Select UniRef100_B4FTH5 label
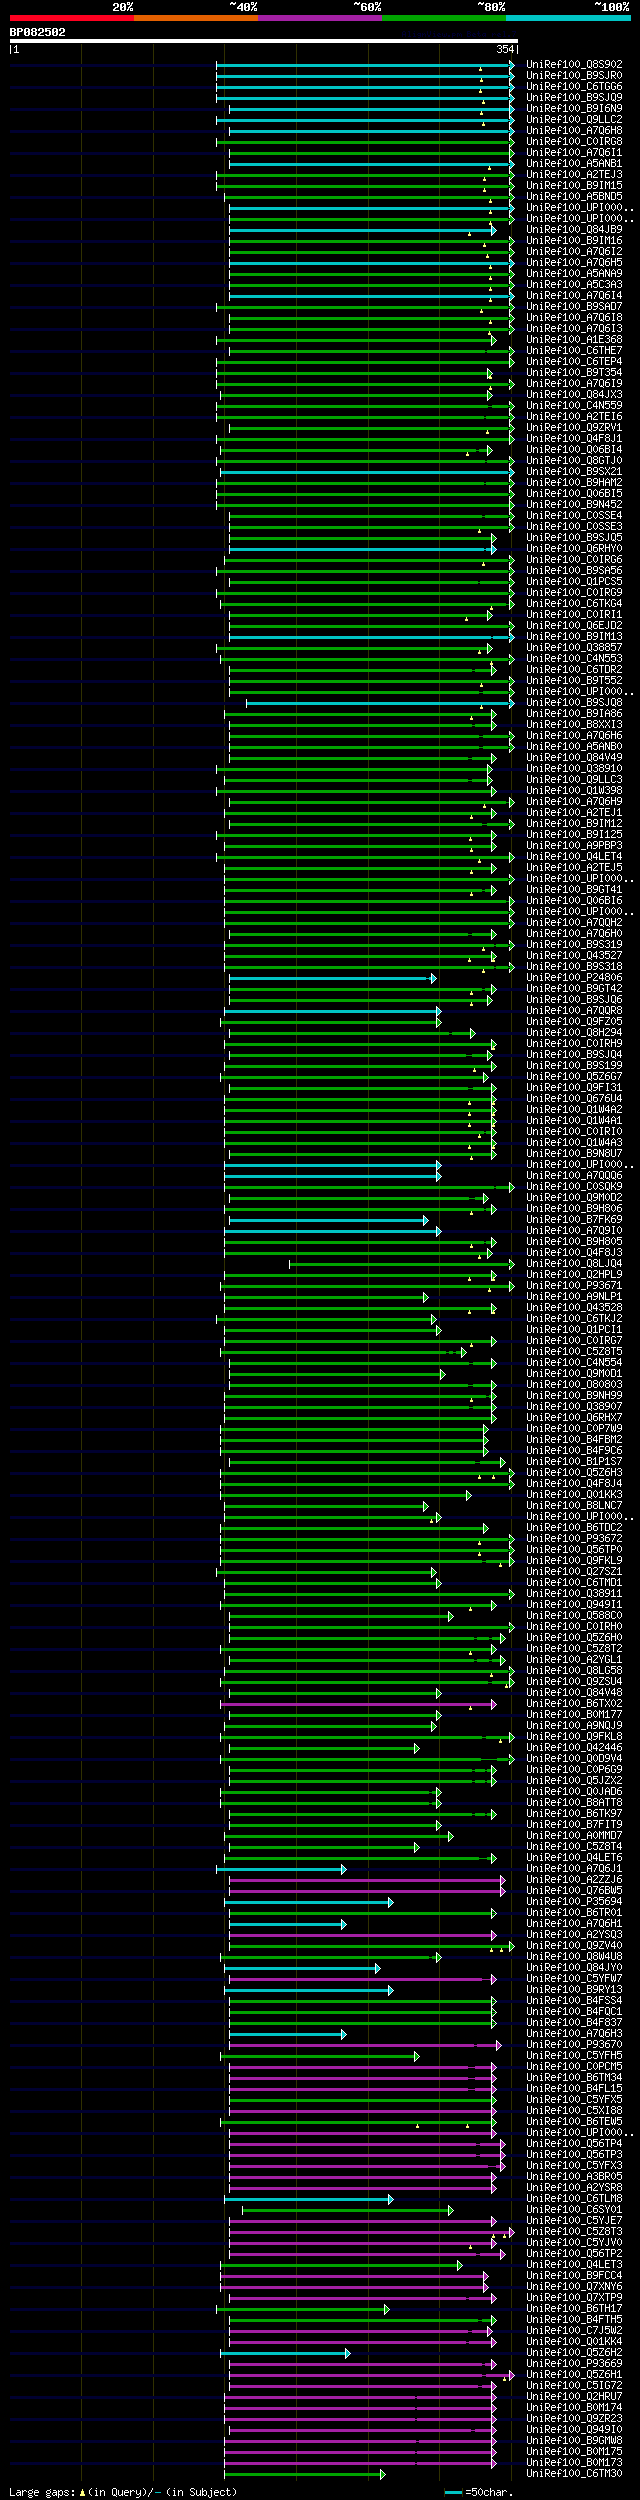Screen dimensions: 640x2500 [574, 2320]
